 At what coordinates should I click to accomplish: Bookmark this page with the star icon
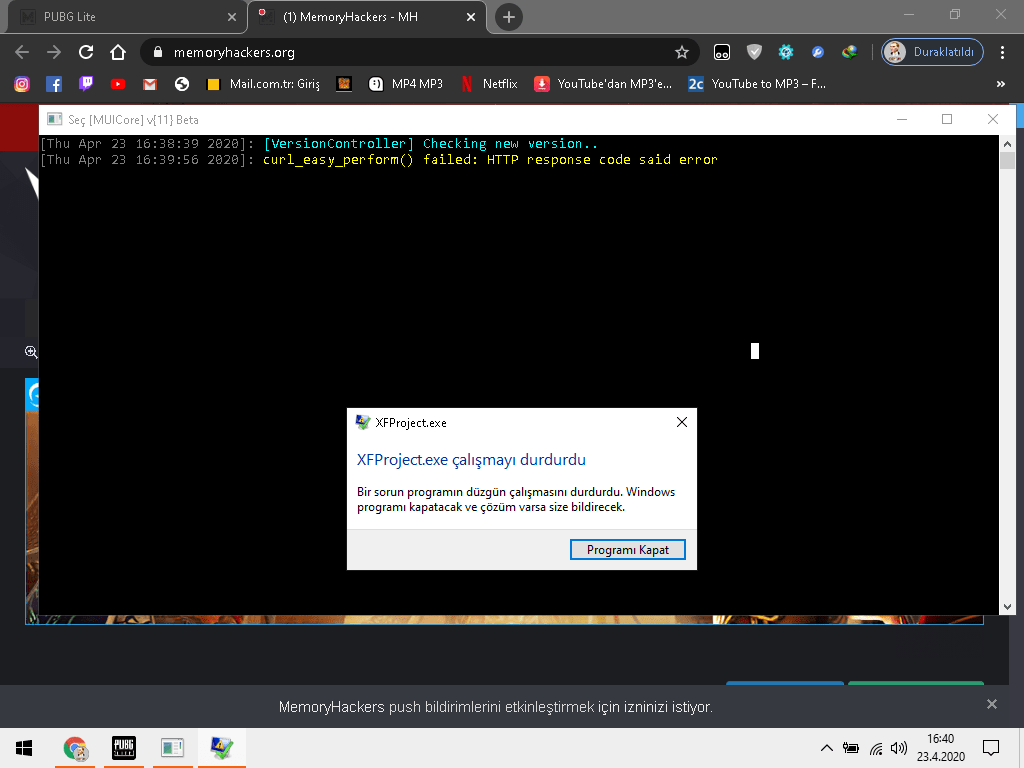[x=682, y=52]
